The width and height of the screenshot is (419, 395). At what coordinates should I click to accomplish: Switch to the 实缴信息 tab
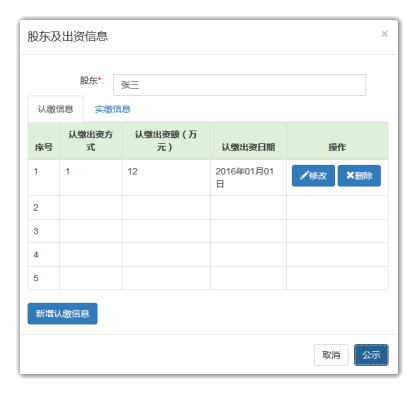pos(113,109)
